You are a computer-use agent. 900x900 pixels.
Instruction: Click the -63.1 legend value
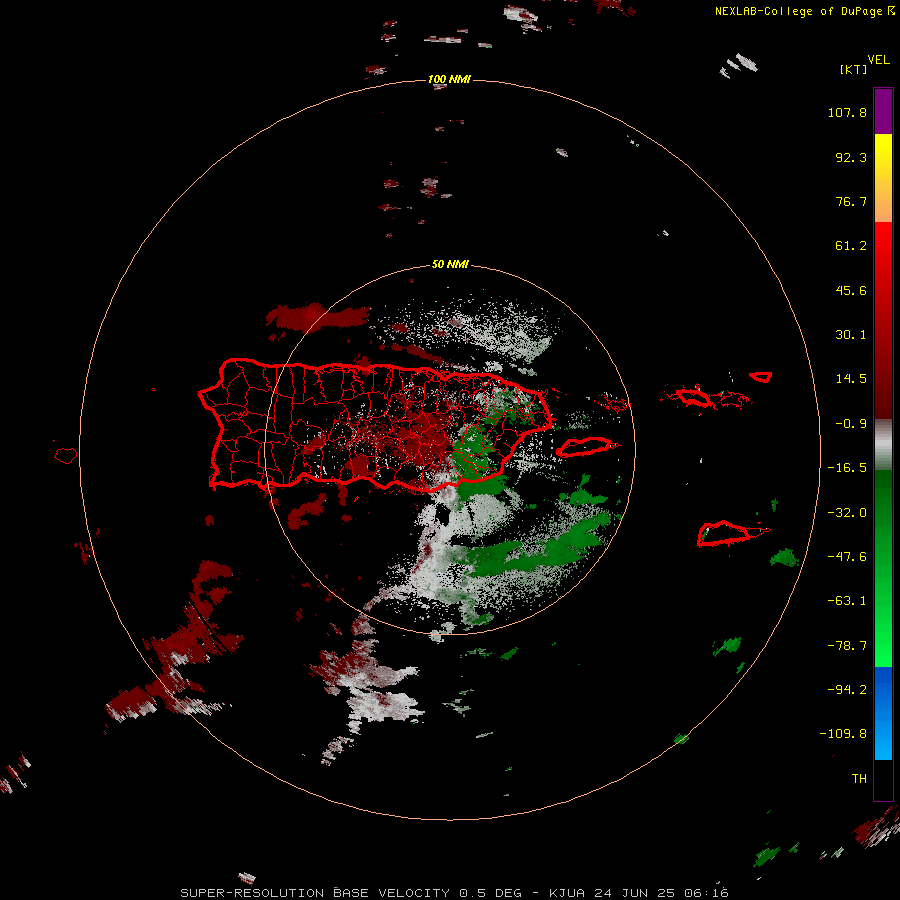[847, 601]
